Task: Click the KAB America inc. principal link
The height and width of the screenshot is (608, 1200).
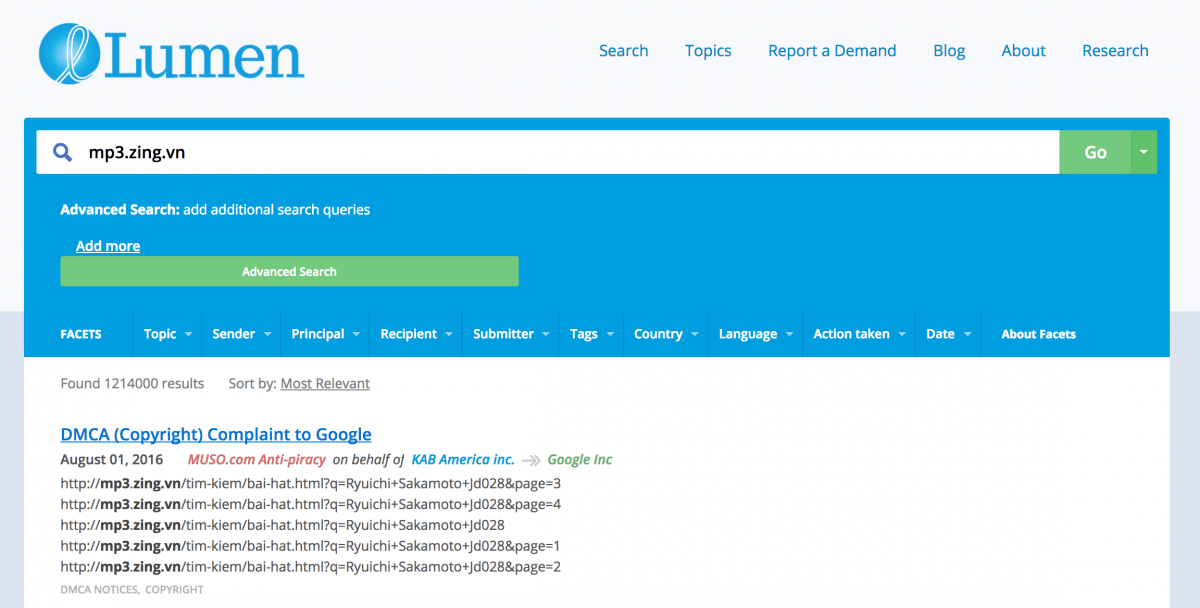Action: click(x=463, y=460)
